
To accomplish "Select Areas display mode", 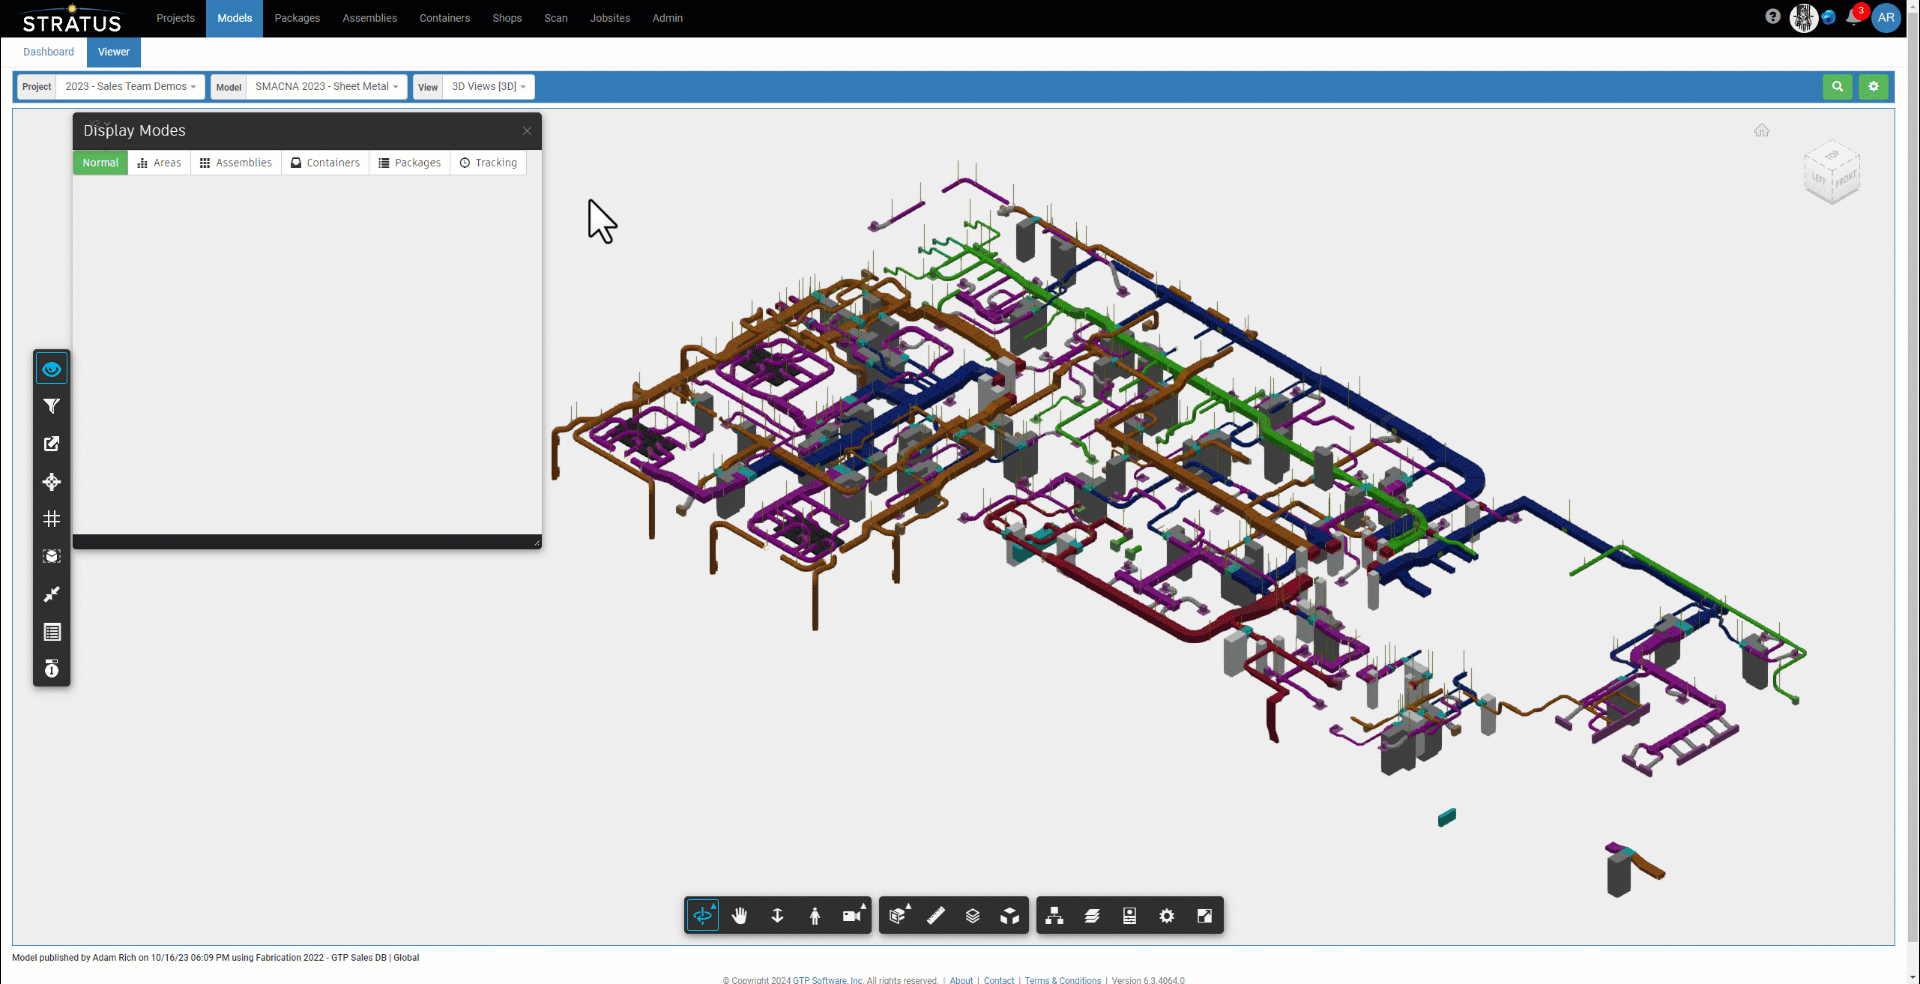I will click(x=160, y=163).
